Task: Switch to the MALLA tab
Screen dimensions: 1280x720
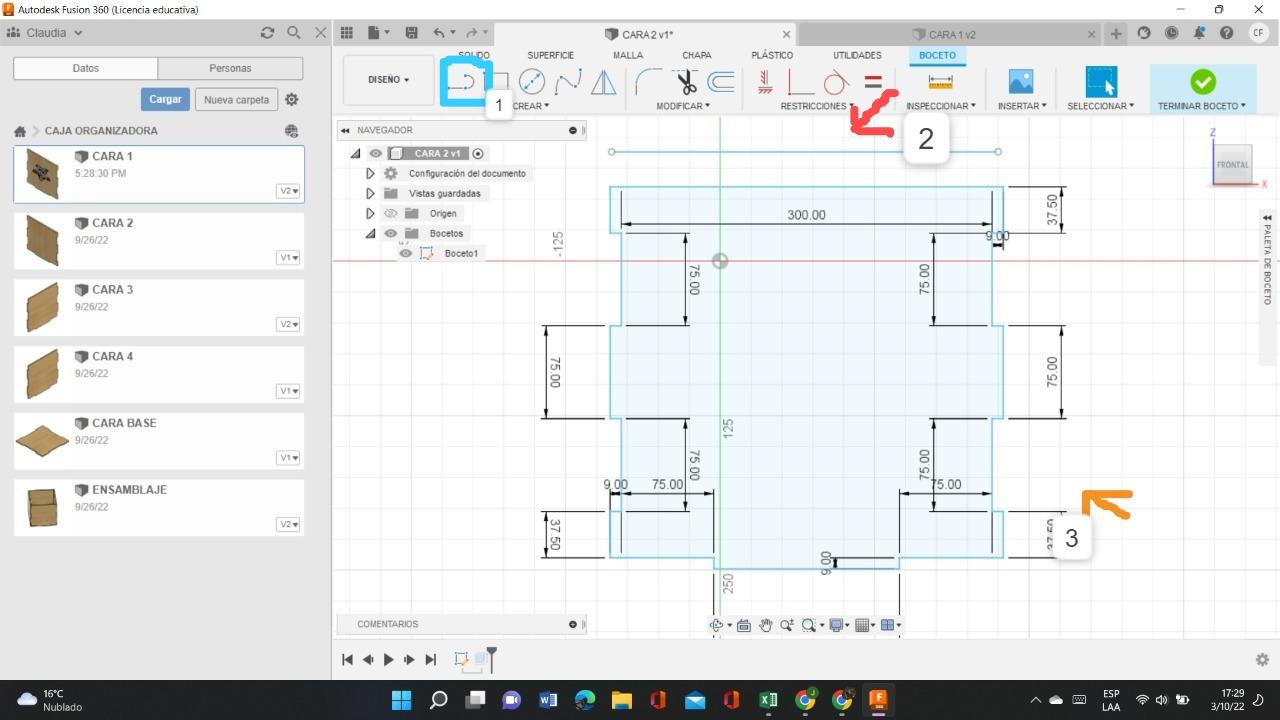Action: point(628,55)
